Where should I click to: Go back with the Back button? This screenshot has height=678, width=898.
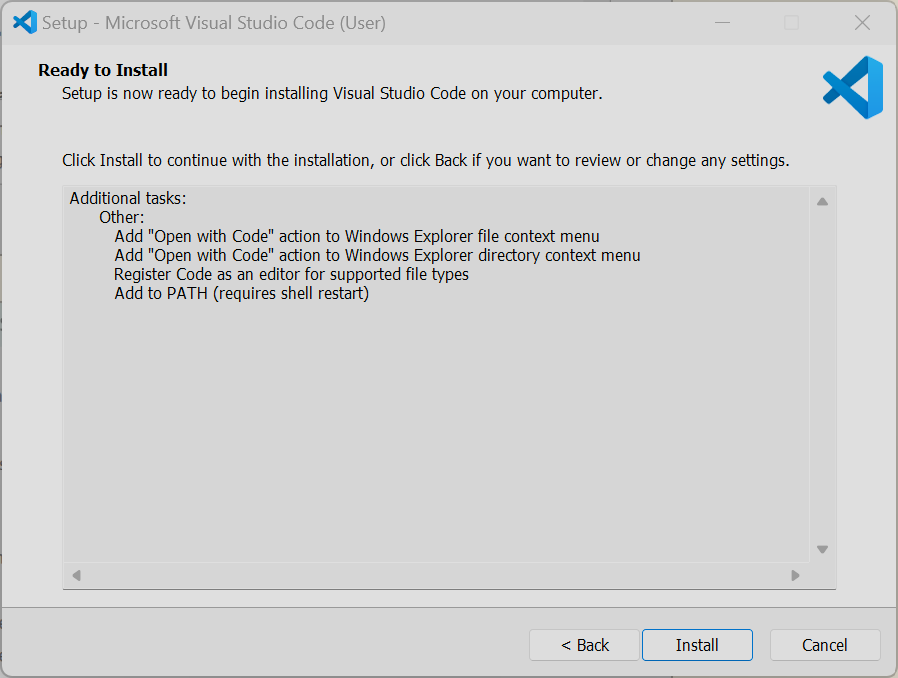(584, 645)
